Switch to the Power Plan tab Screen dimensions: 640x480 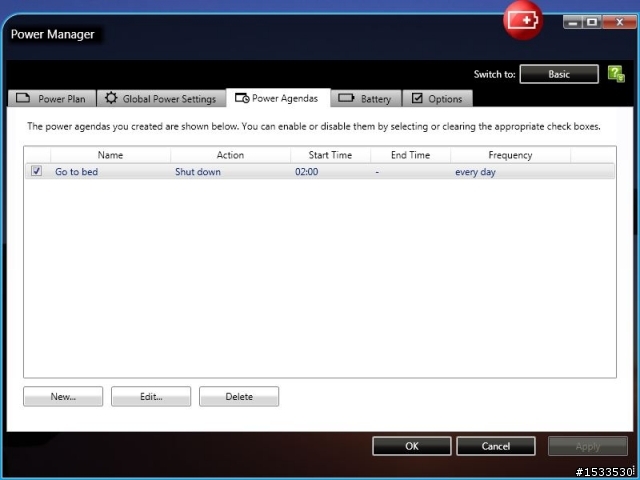coord(51,98)
